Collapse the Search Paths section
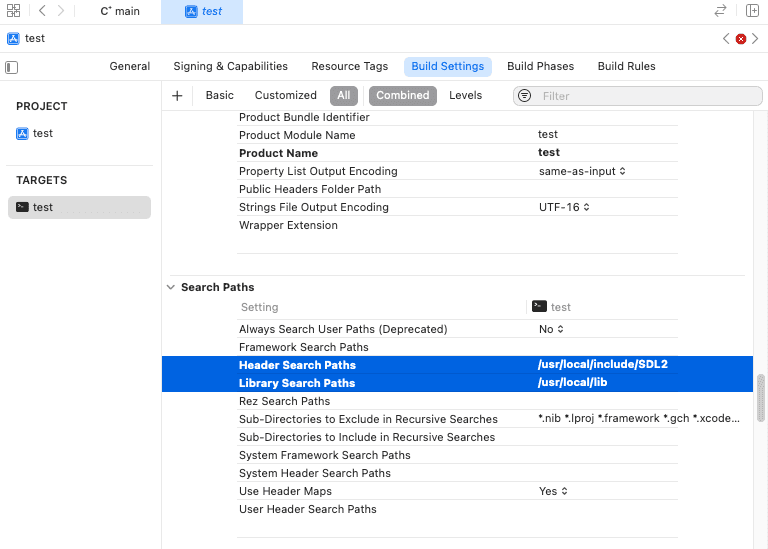The height and width of the screenshot is (549, 768). click(x=170, y=287)
